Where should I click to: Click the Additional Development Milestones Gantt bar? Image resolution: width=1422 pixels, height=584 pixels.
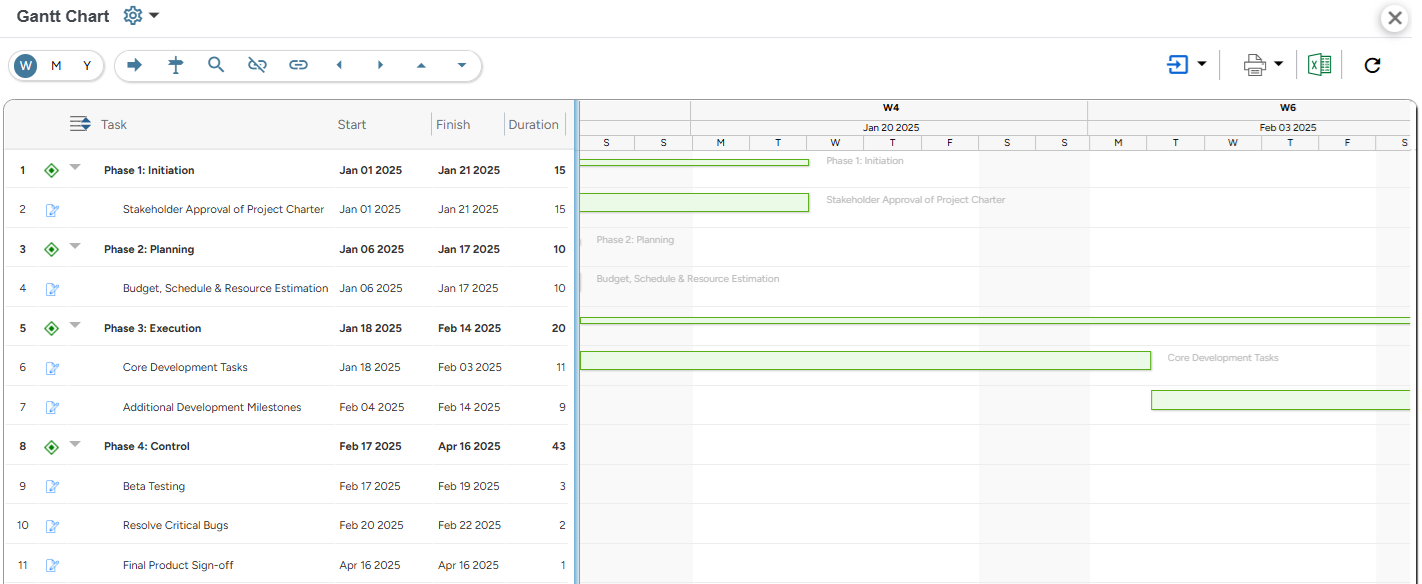(x=1281, y=400)
